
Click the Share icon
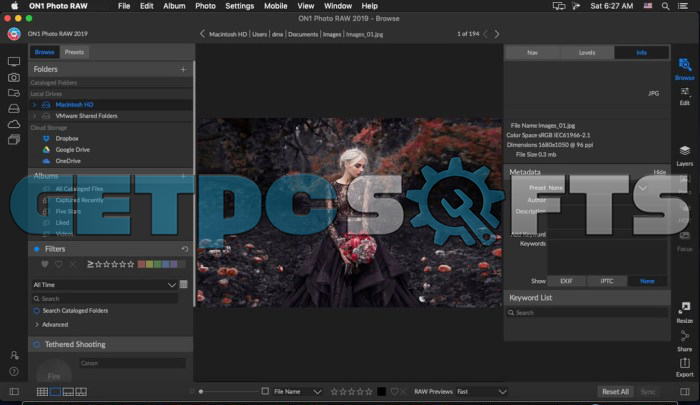tap(684, 341)
